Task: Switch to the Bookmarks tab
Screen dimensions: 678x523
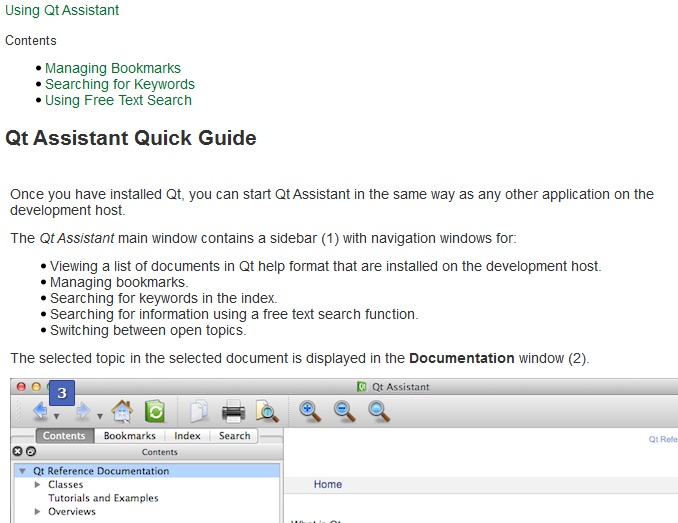Action: click(x=130, y=436)
